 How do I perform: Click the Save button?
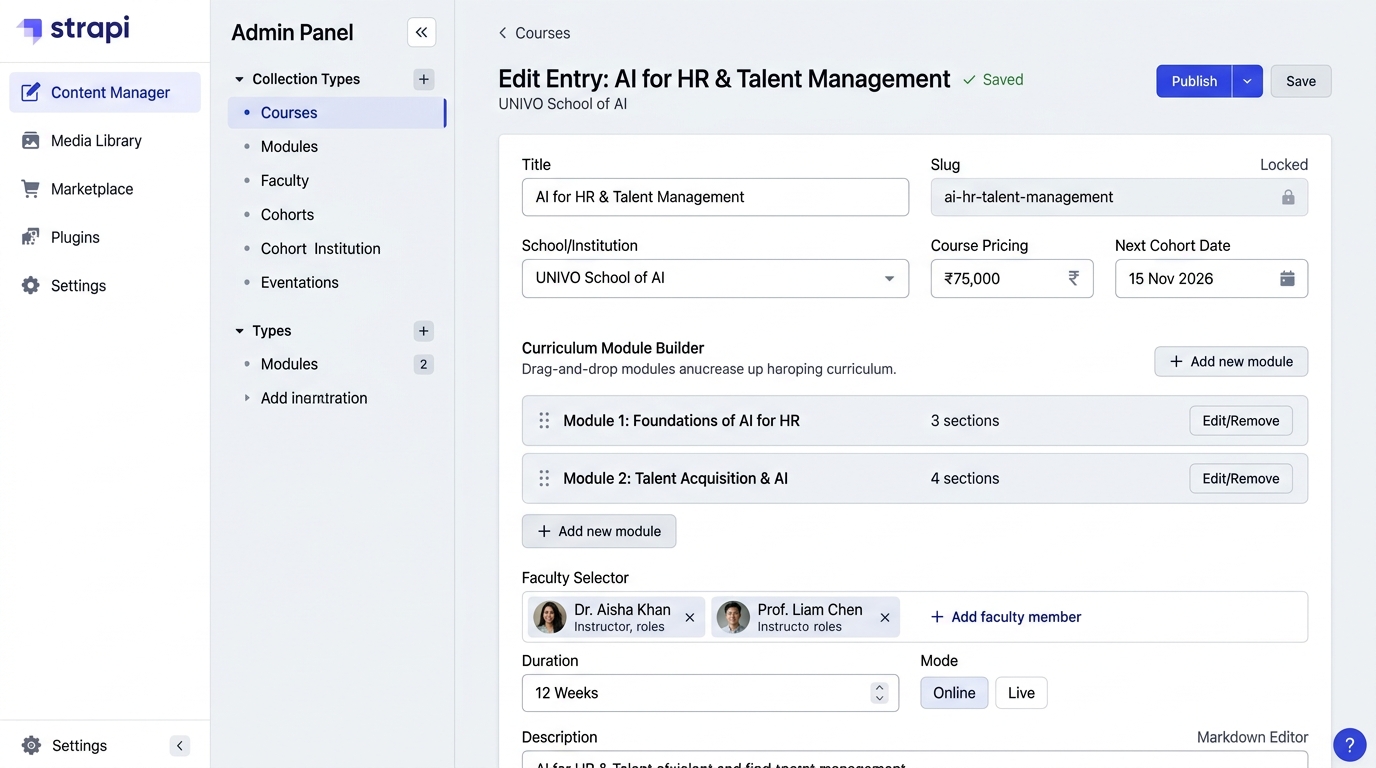click(x=1301, y=81)
